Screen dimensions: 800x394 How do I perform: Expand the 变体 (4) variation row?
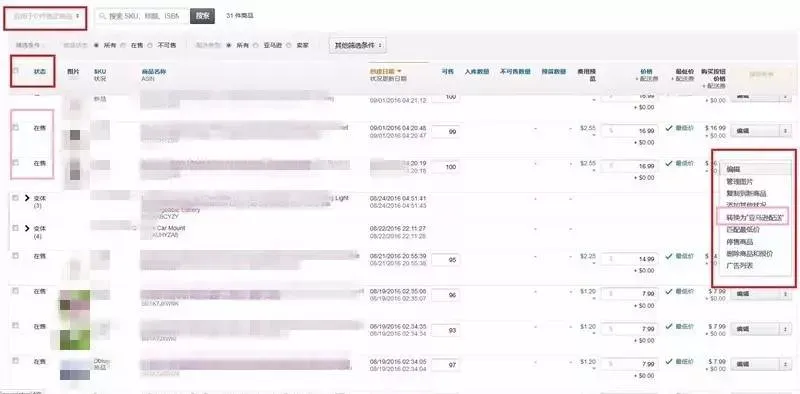27,228
